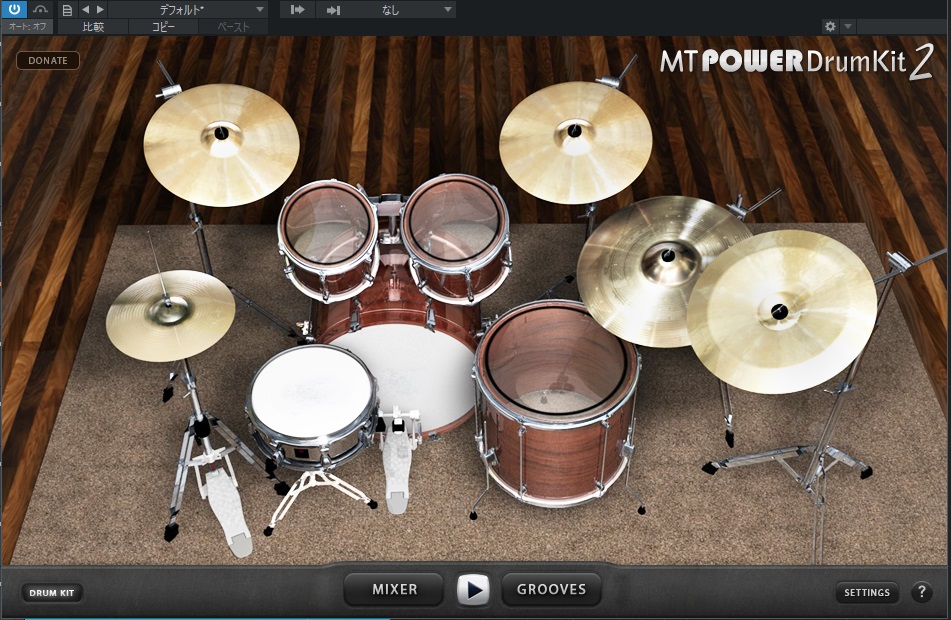The height and width of the screenshot is (620, 951).
Task: Click the コピー copy menu item
Action: (x=162, y=27)
